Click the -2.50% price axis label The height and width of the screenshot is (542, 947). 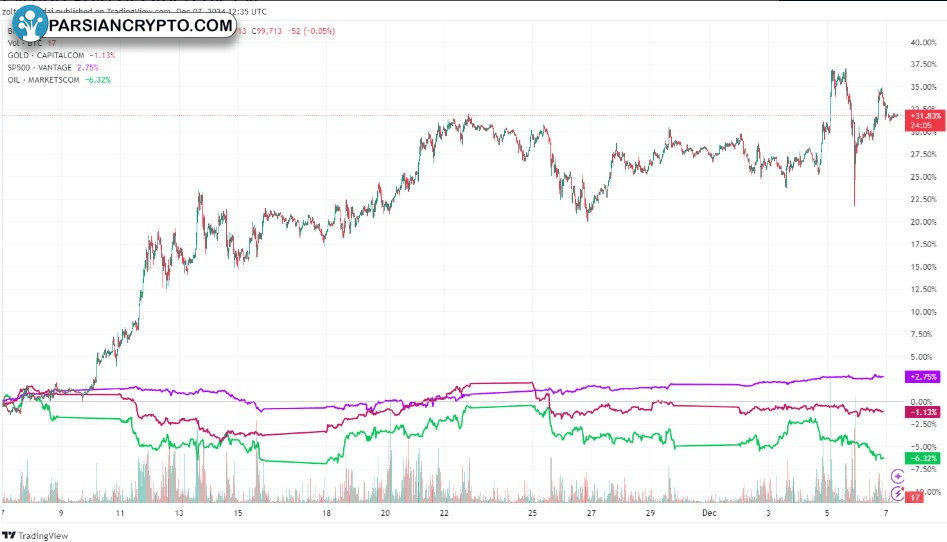[923, 424]
